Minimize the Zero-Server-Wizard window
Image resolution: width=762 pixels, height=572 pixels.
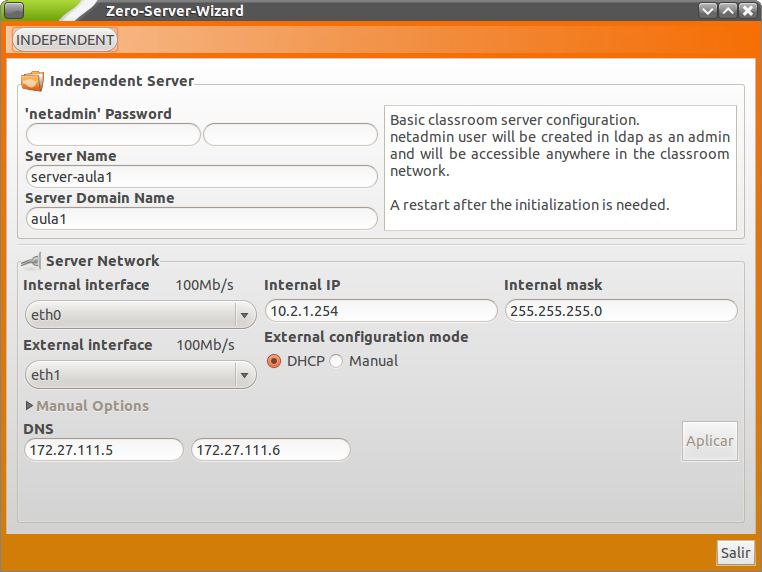pos(707,10)
